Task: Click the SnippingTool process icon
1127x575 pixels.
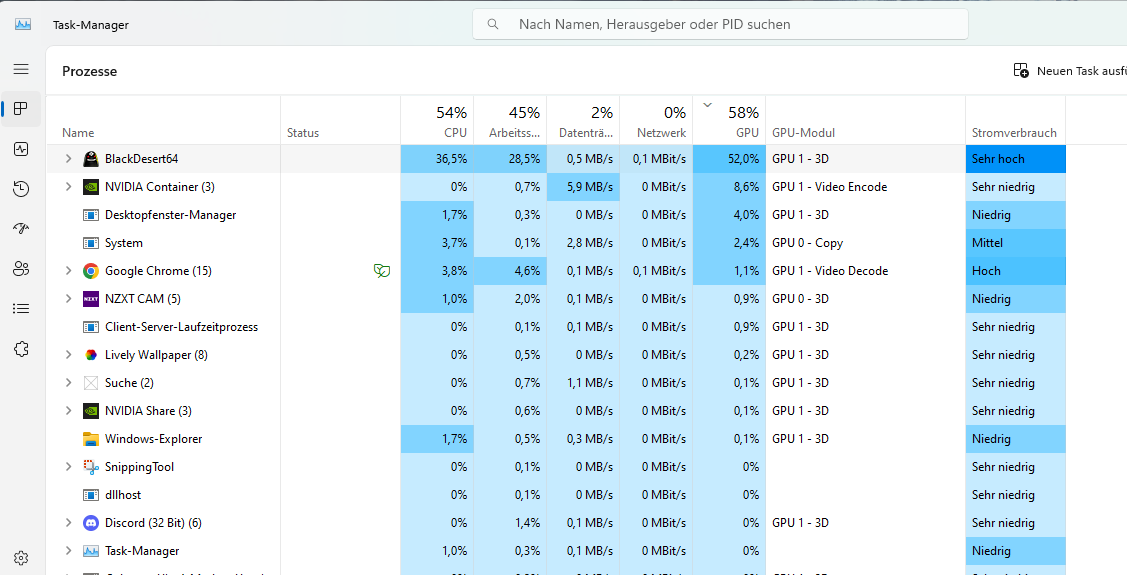Action: click(91, 467)
